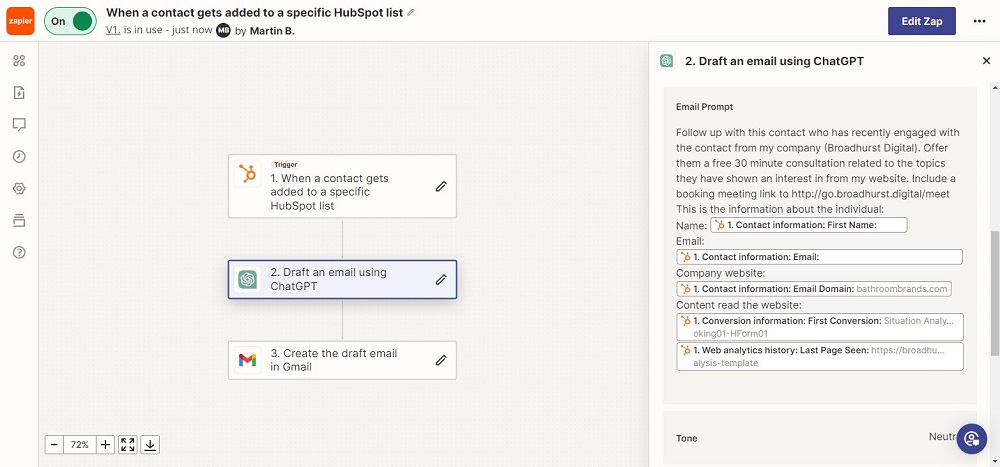Image resolution: width=1000 pixels, height=467 pixels.
Task: Select step 1 HubSpot trigger card
Action: click(x=342, y=186)
